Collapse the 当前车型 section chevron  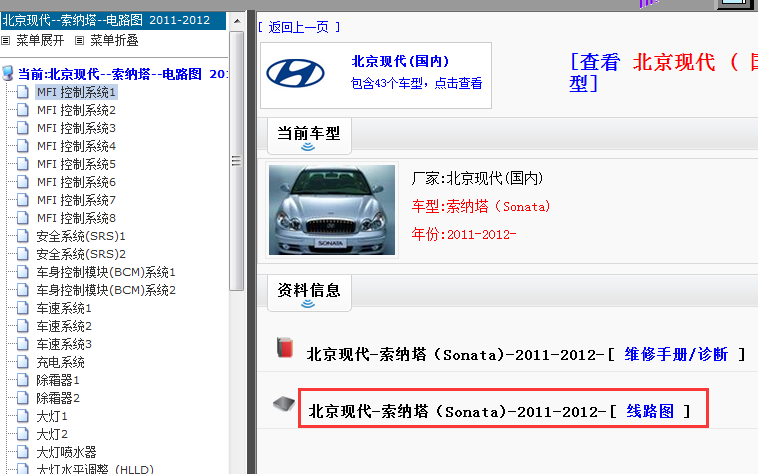point(308,146)
